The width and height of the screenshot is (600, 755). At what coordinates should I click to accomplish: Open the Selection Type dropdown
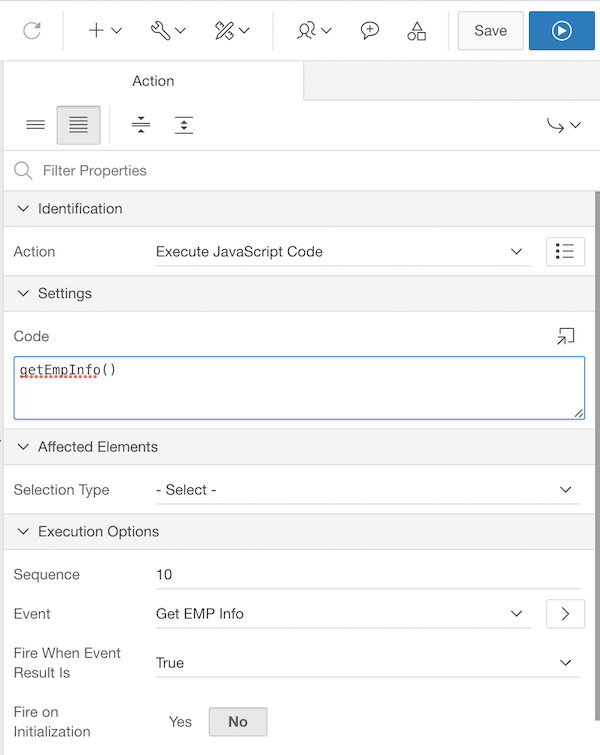tap(365, 490)
